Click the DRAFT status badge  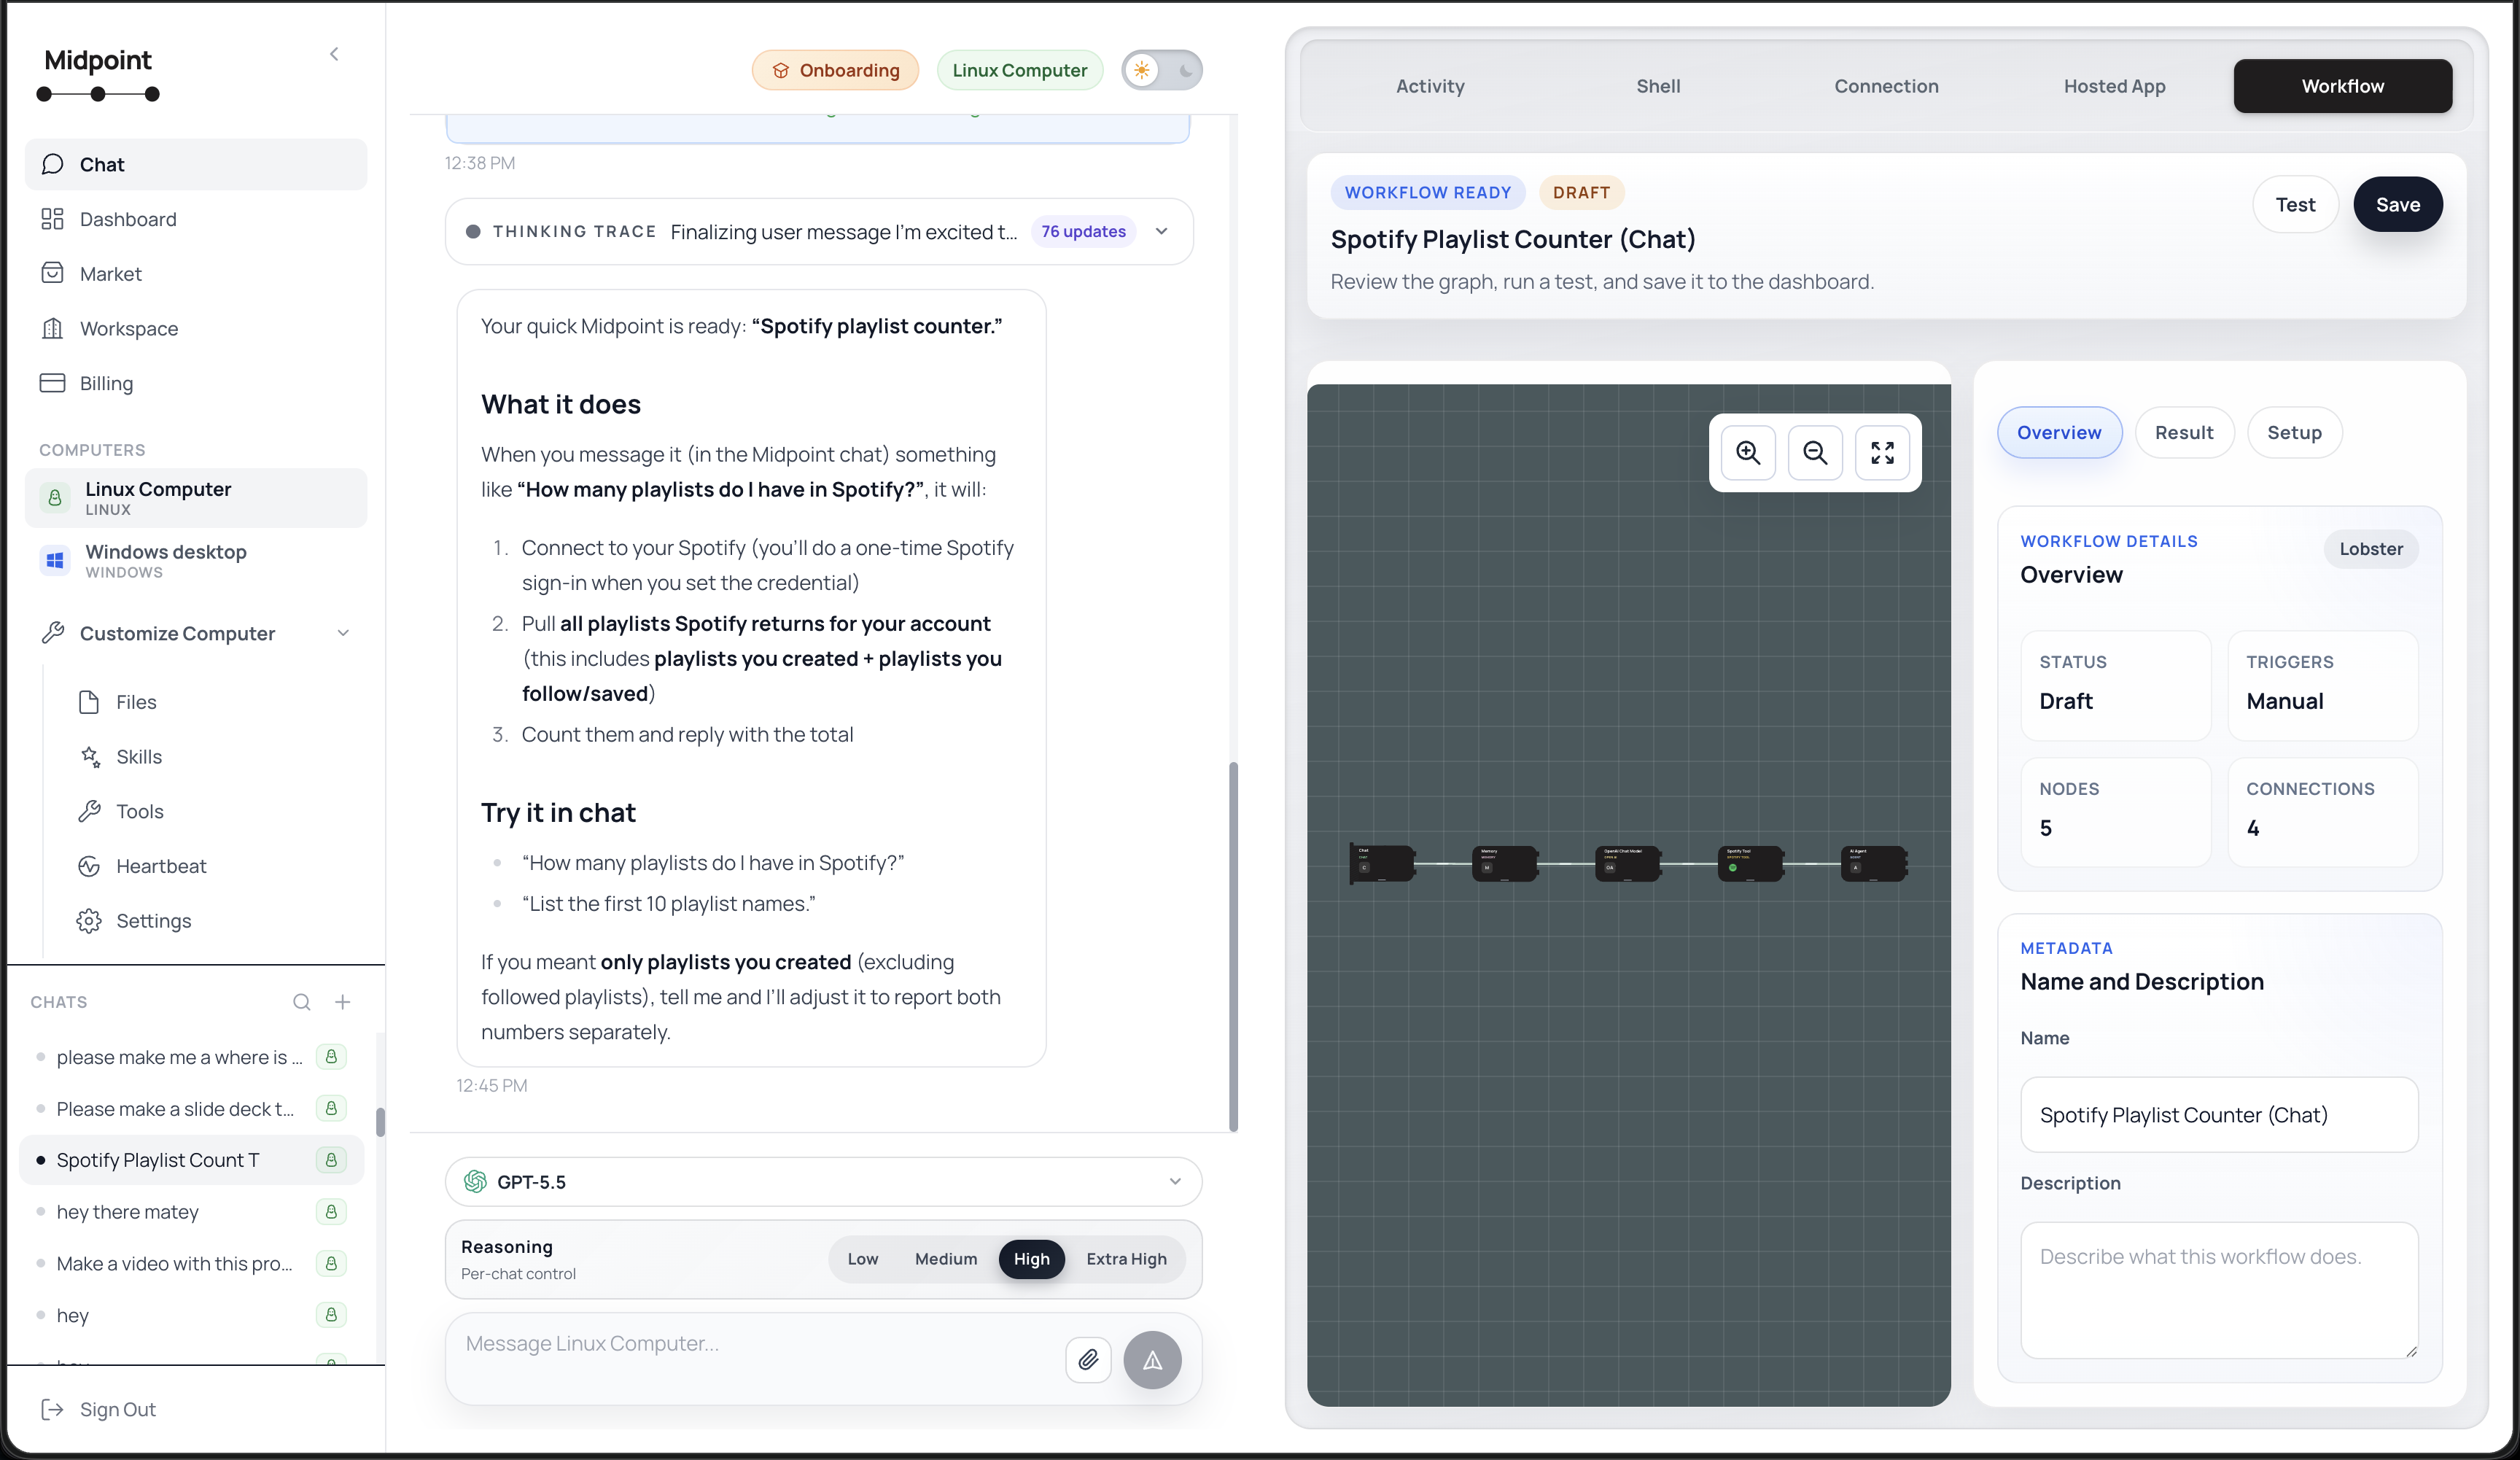tap(1581, 192)
